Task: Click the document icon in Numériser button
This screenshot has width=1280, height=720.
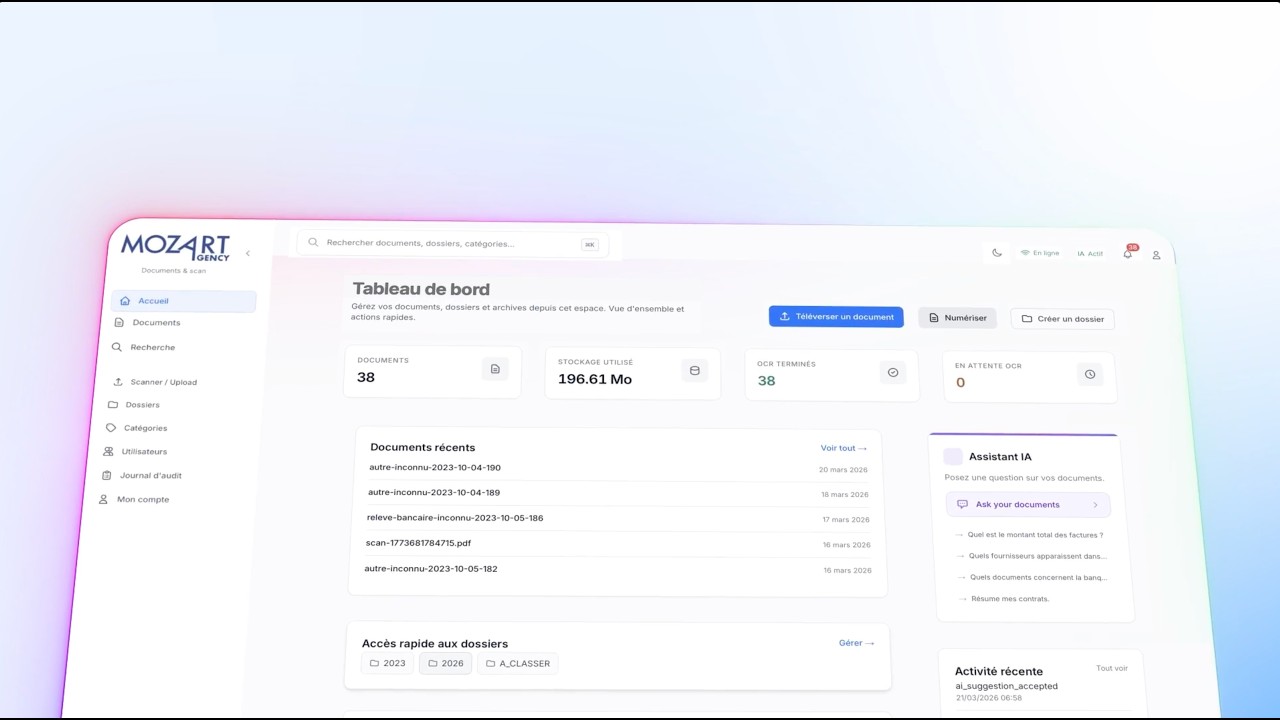Action: pos(934,318)
